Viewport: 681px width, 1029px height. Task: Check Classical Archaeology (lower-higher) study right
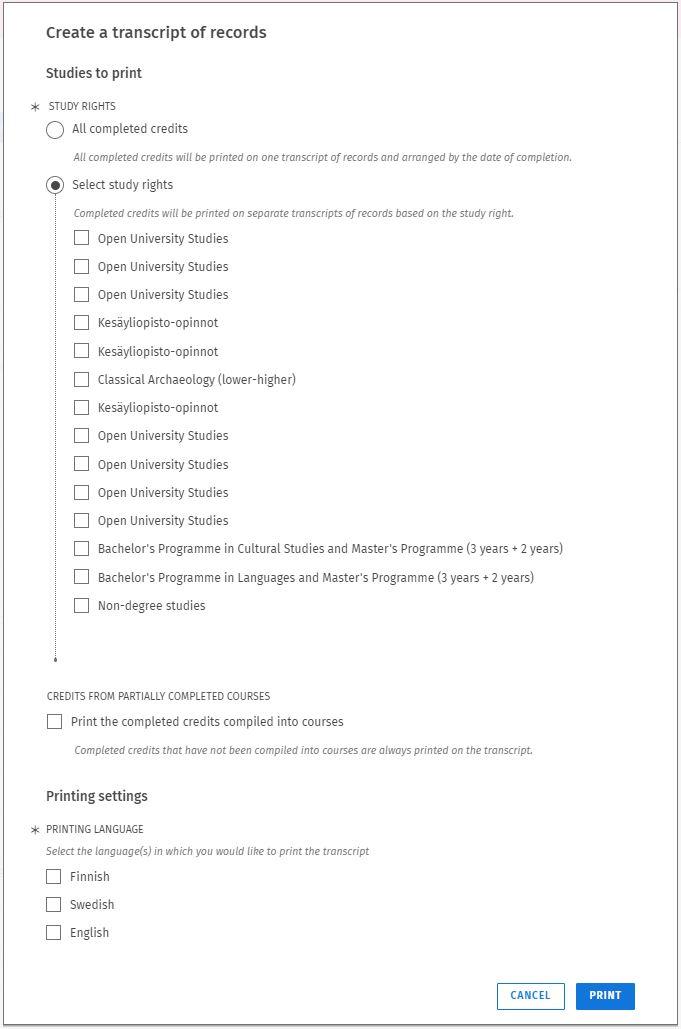(82, 379)
